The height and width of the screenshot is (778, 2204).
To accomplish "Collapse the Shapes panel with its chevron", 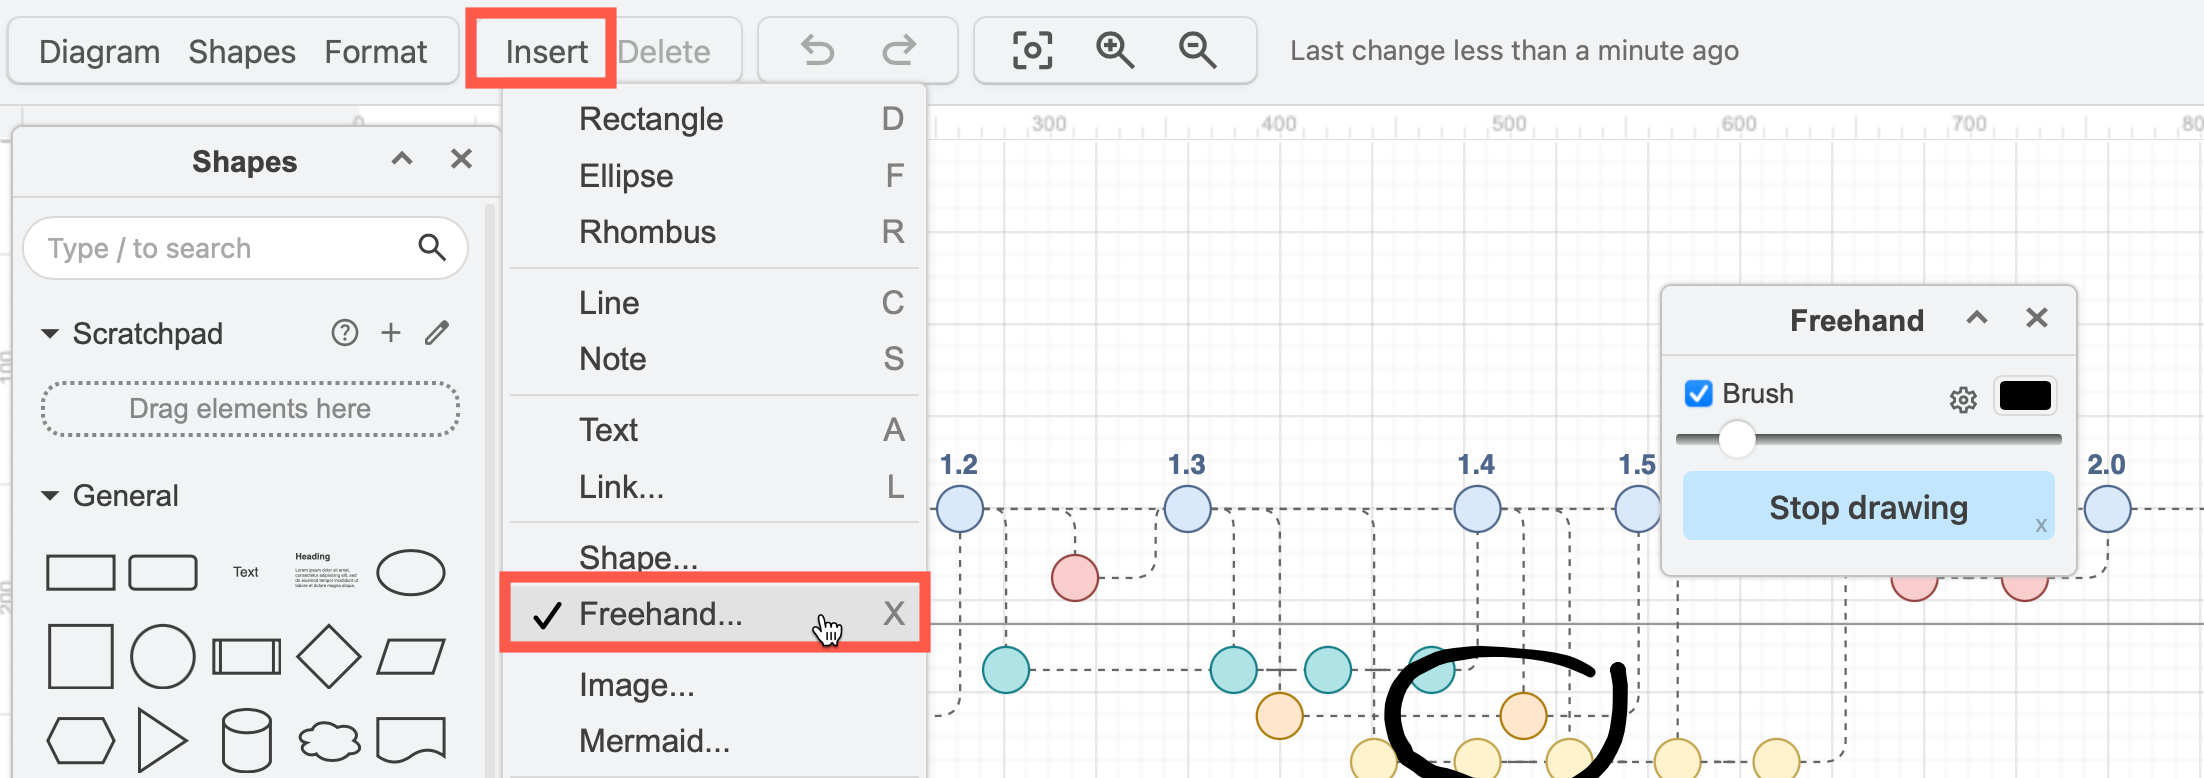I will tap(401, 158).
